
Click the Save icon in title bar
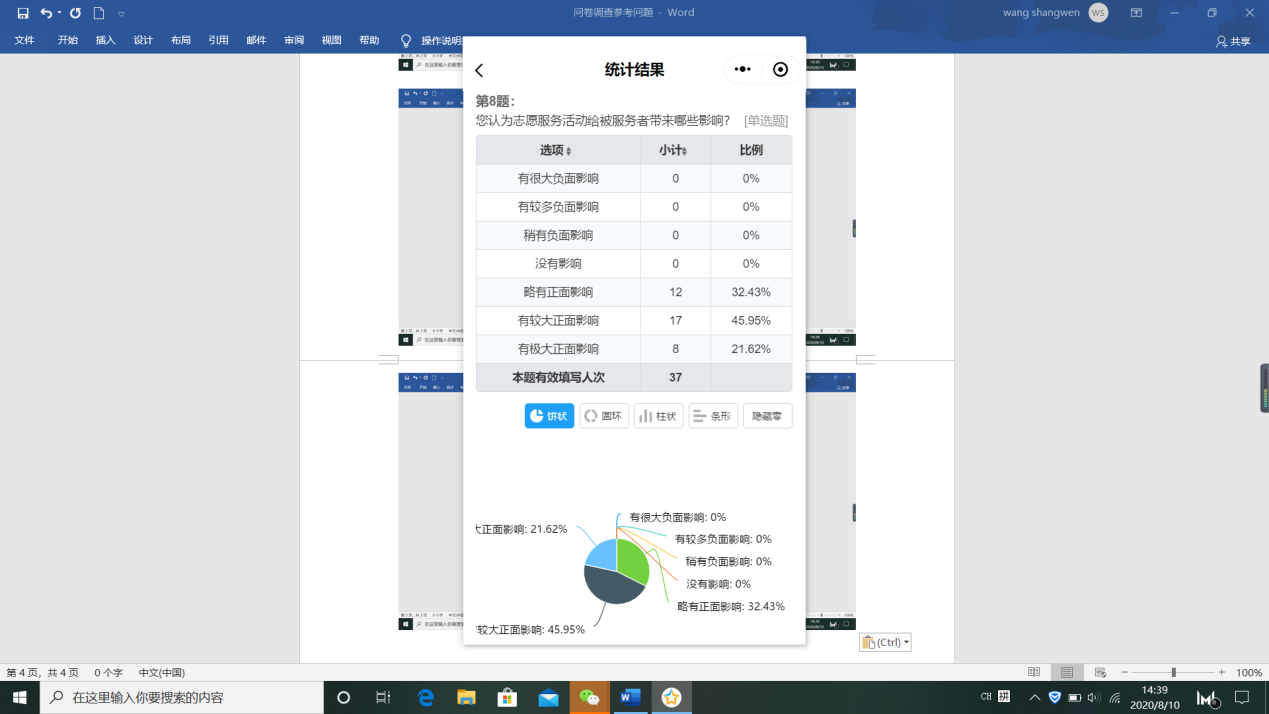tap(23, 13)
